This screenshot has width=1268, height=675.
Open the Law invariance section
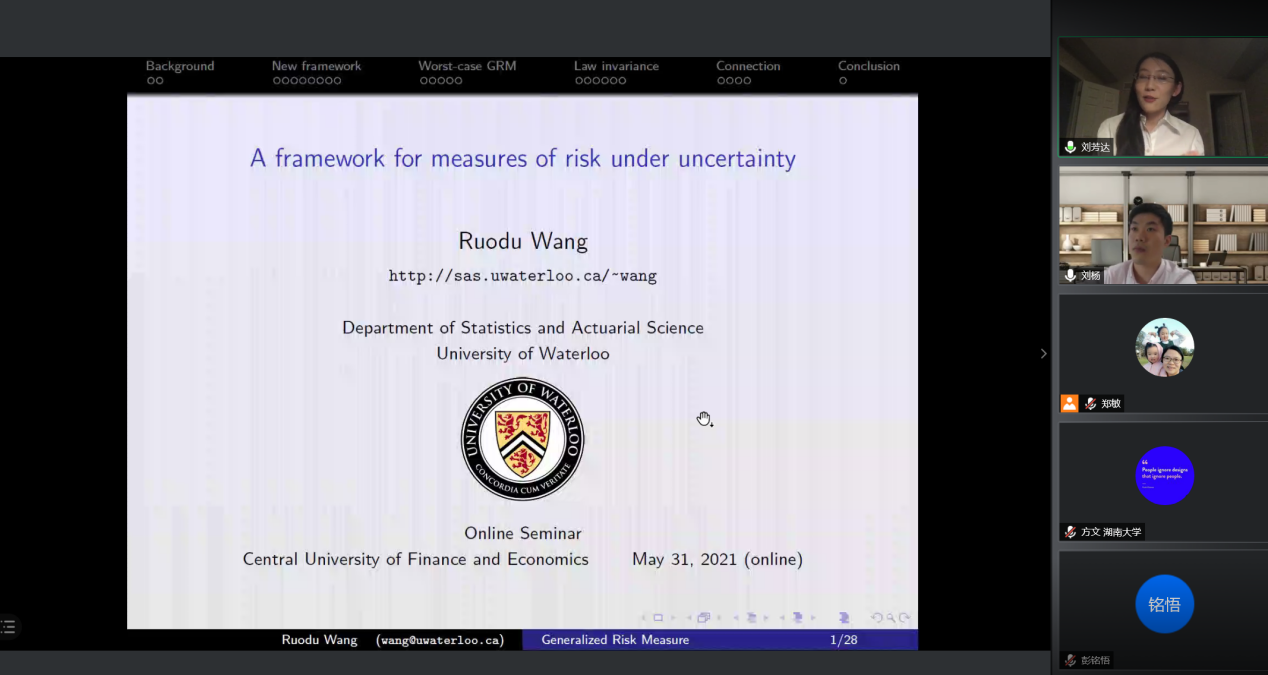(616, 66)
